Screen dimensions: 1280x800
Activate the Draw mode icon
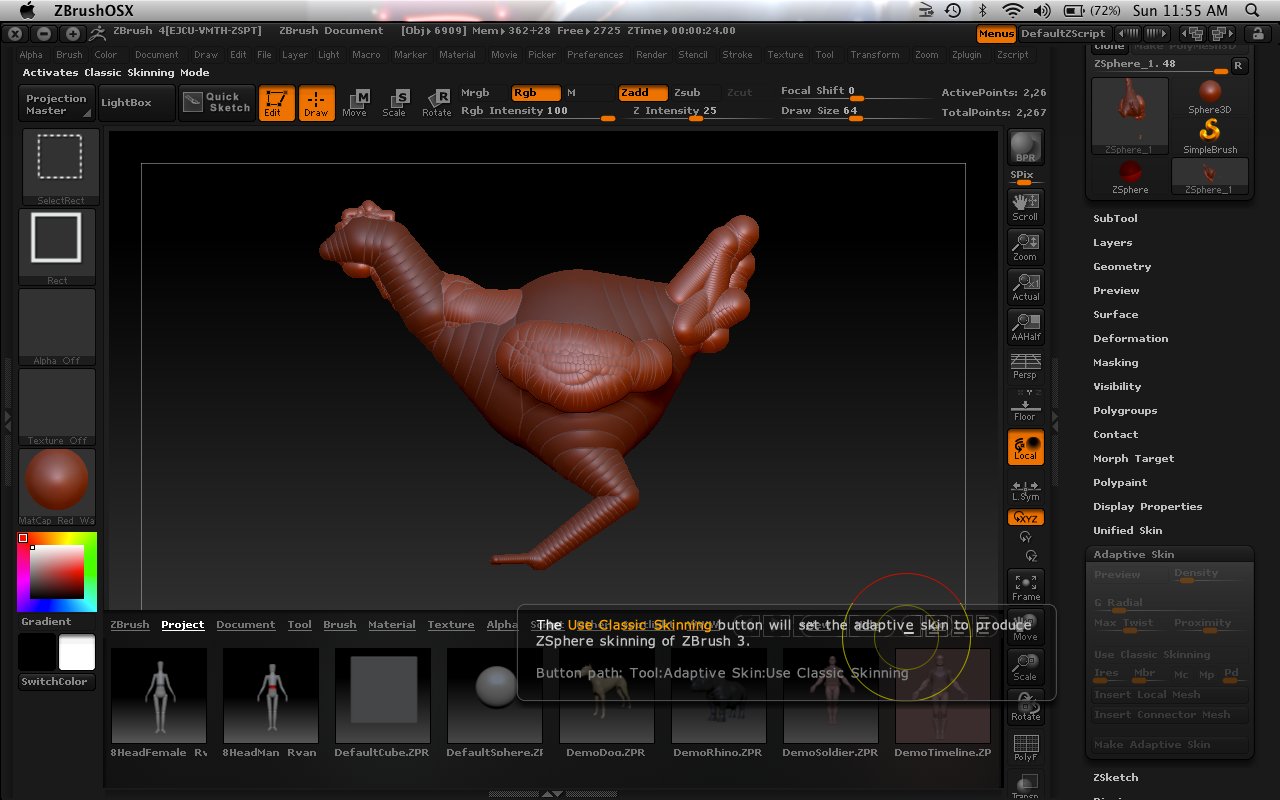[316, 103]
